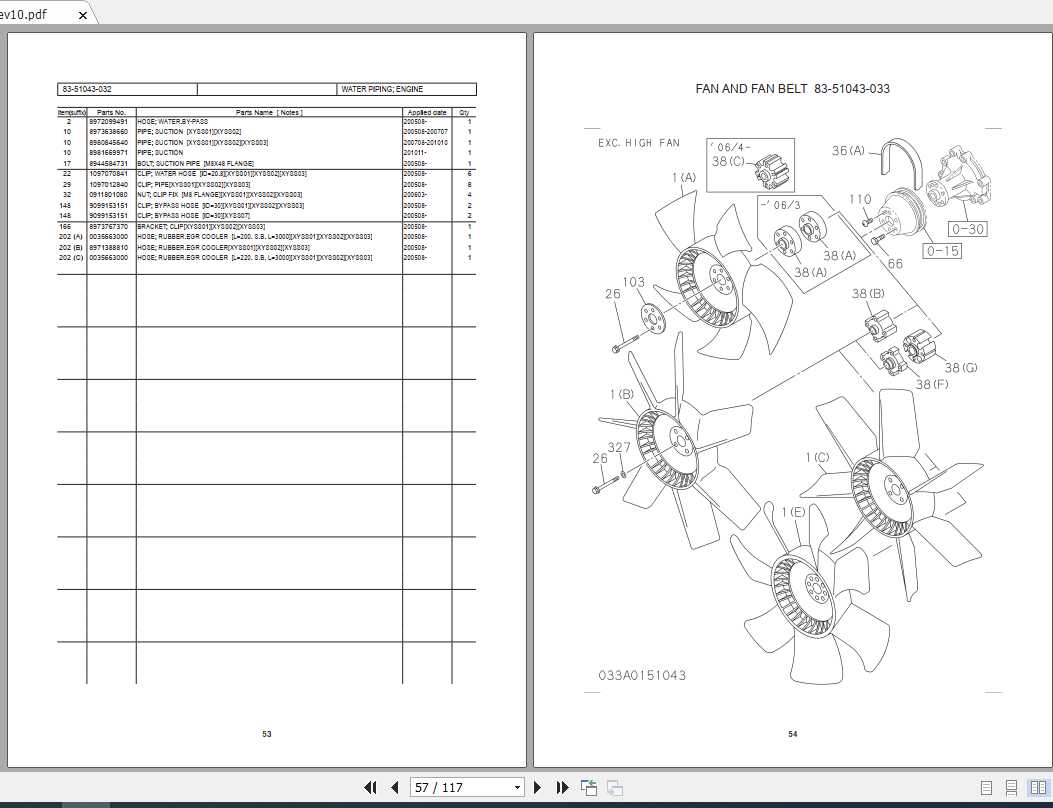The height and width of the screenshot is (808, 1053).
Task: Close the ev10.pdf document tab
Action: pyautogui.click(x=83, y=15)
